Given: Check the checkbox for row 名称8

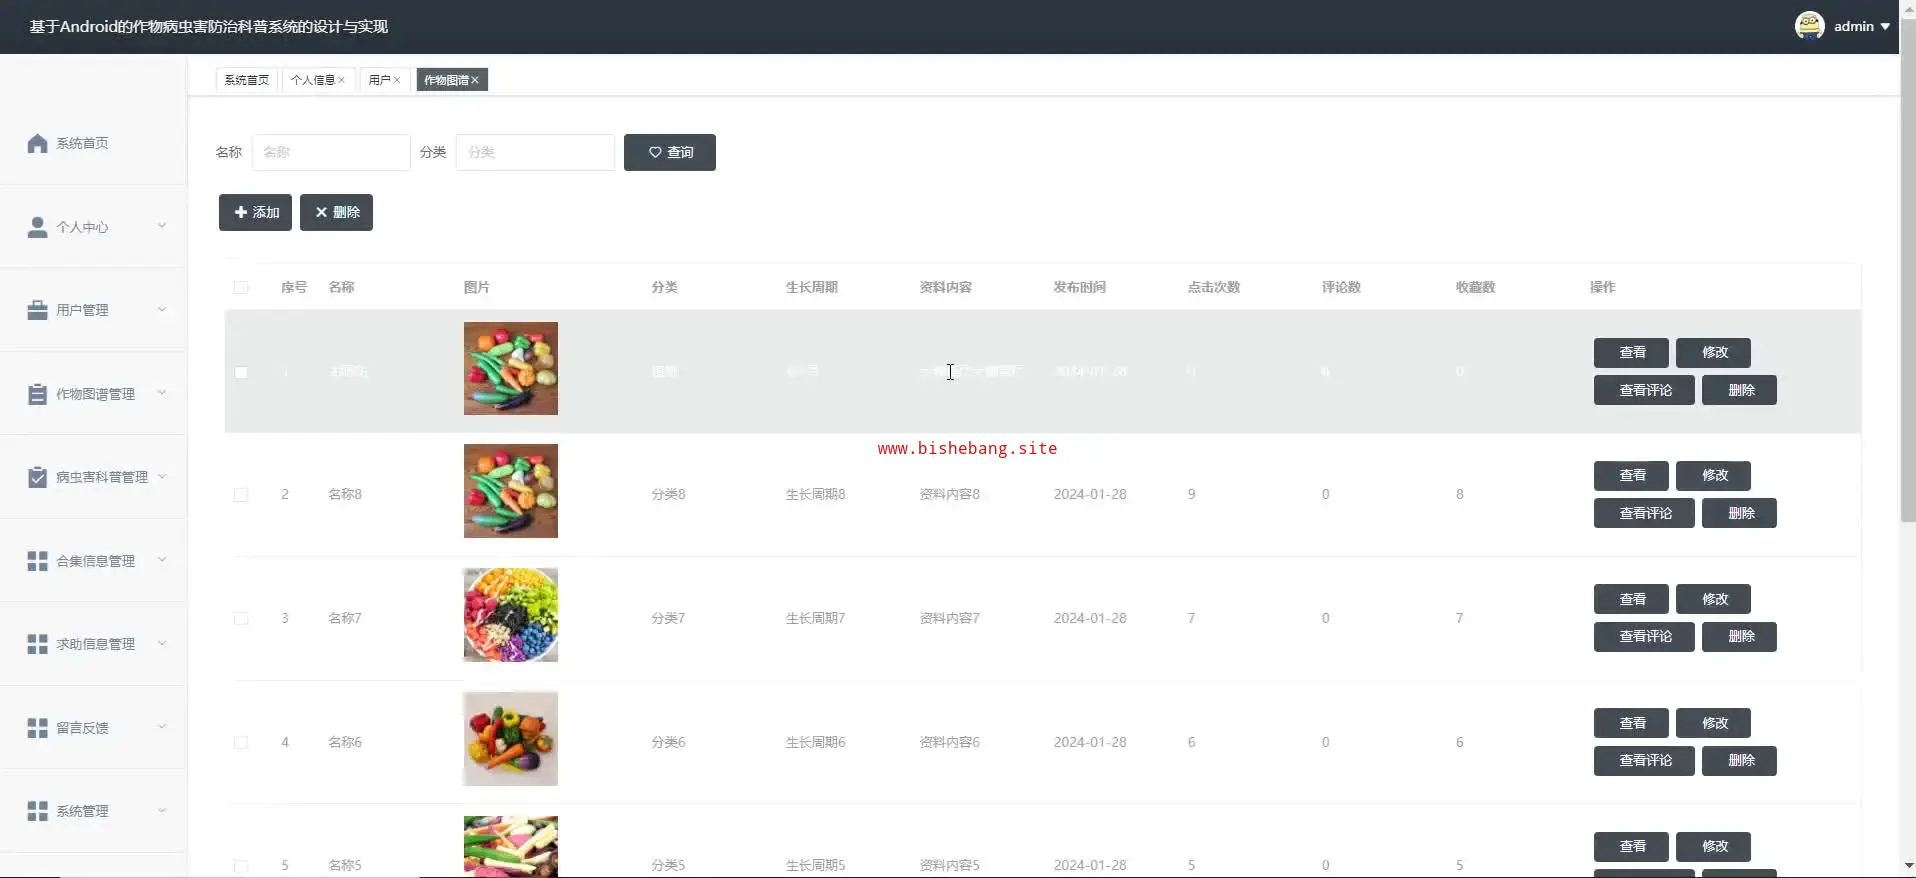Looking at the screenshot, I should pyautogui.click(x=241, y=495).
